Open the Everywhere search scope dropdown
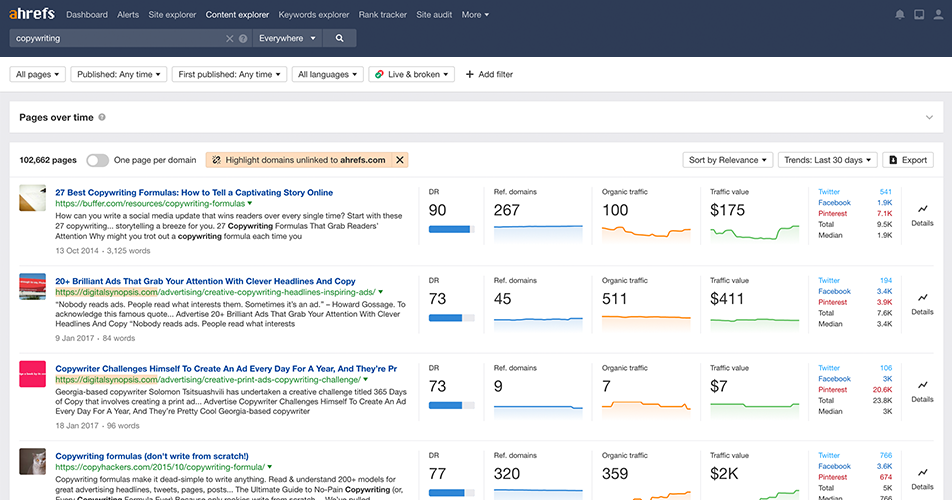This screenshot has width=952, height=500. click(x=287, y=38)
